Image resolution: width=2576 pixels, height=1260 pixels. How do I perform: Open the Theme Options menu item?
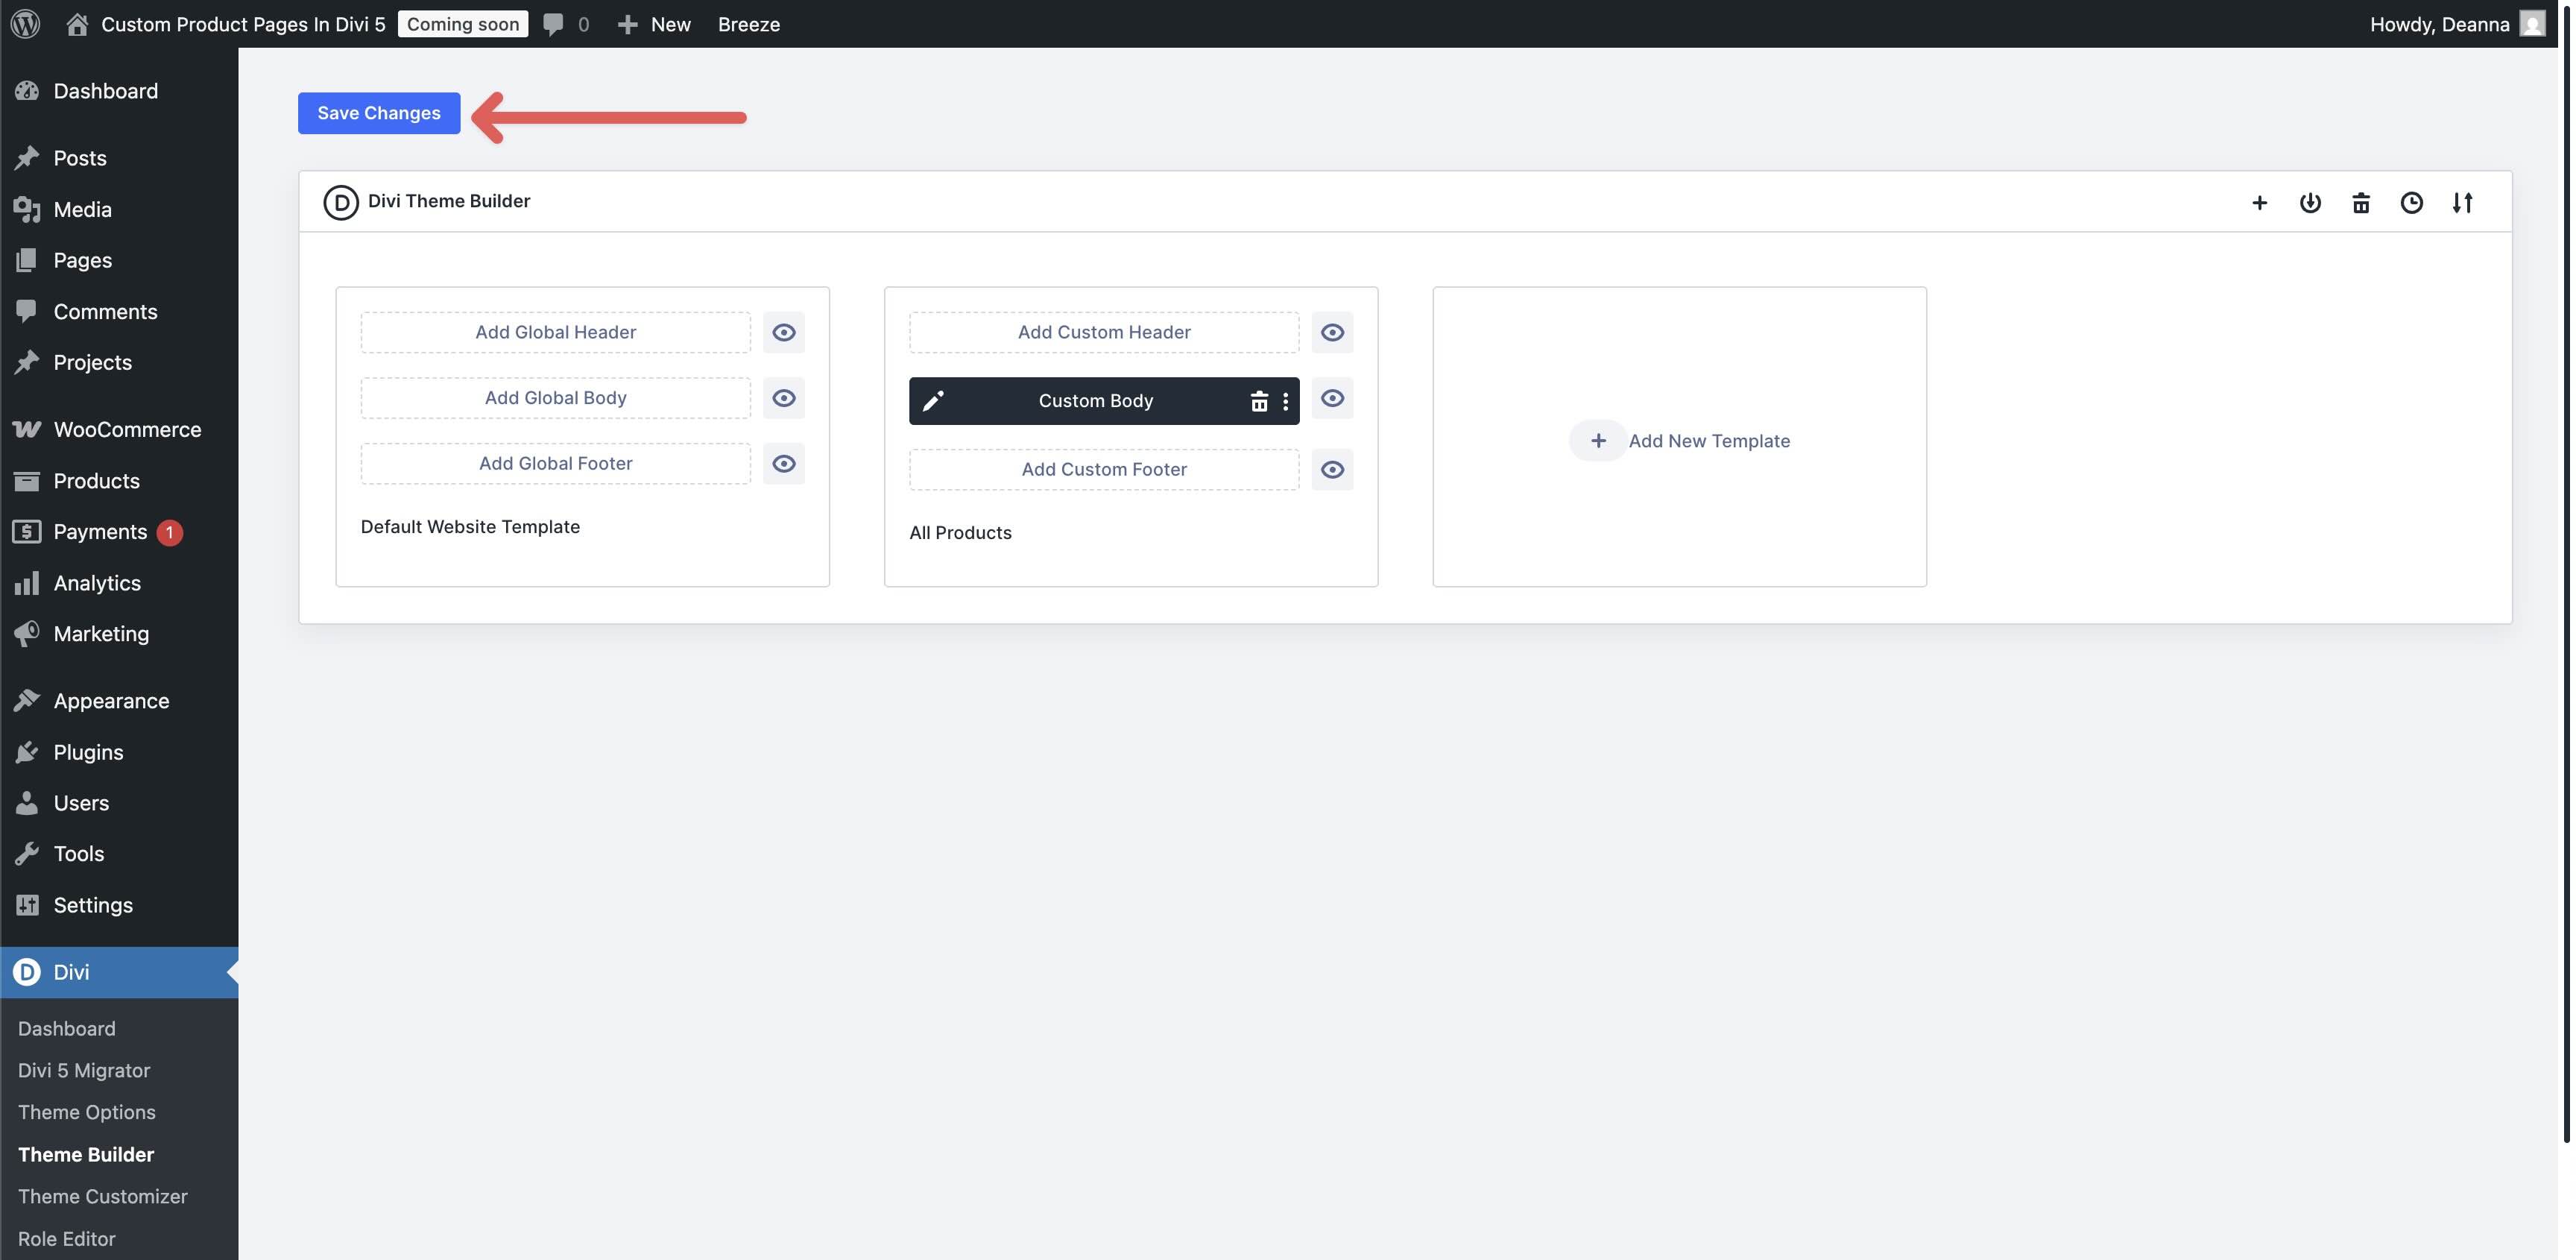pos(87,1111)
